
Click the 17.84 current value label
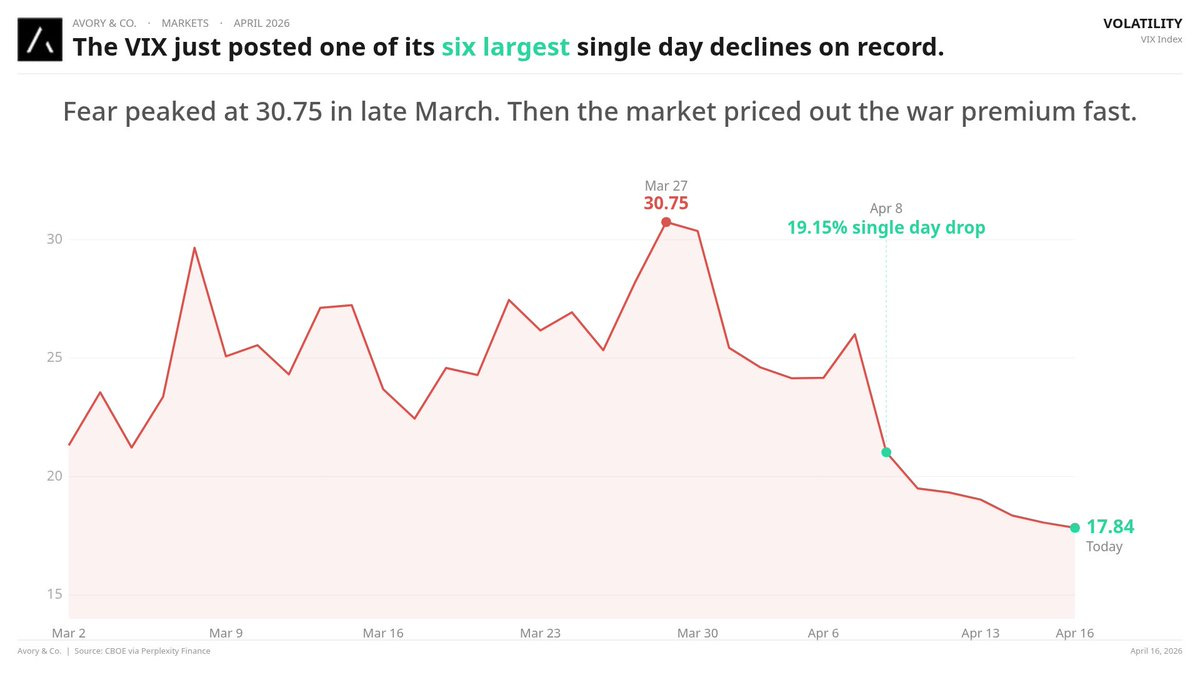click(x=1110, y=527)
